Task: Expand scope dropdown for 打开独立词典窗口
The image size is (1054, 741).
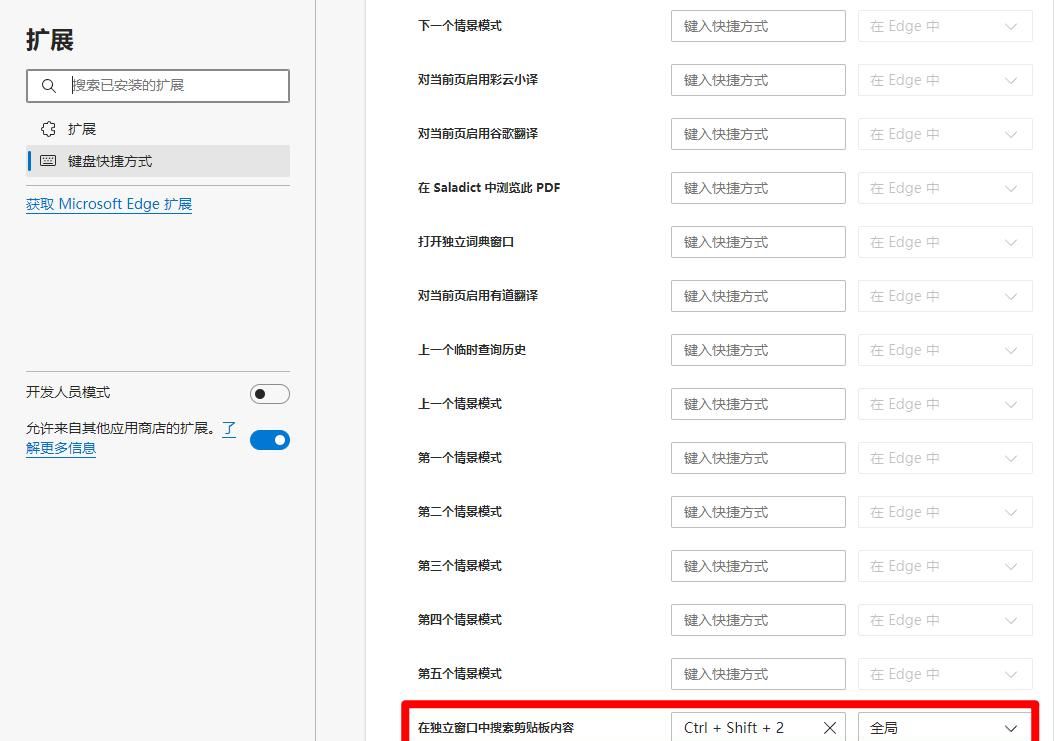Action: 943,241
